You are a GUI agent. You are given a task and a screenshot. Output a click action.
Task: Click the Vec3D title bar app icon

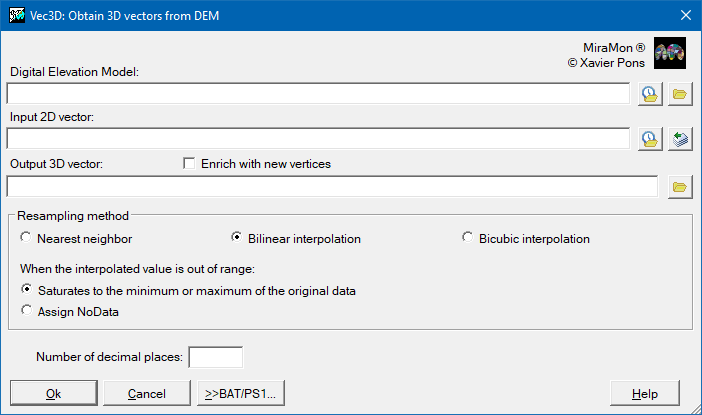[x=16, y=15]
